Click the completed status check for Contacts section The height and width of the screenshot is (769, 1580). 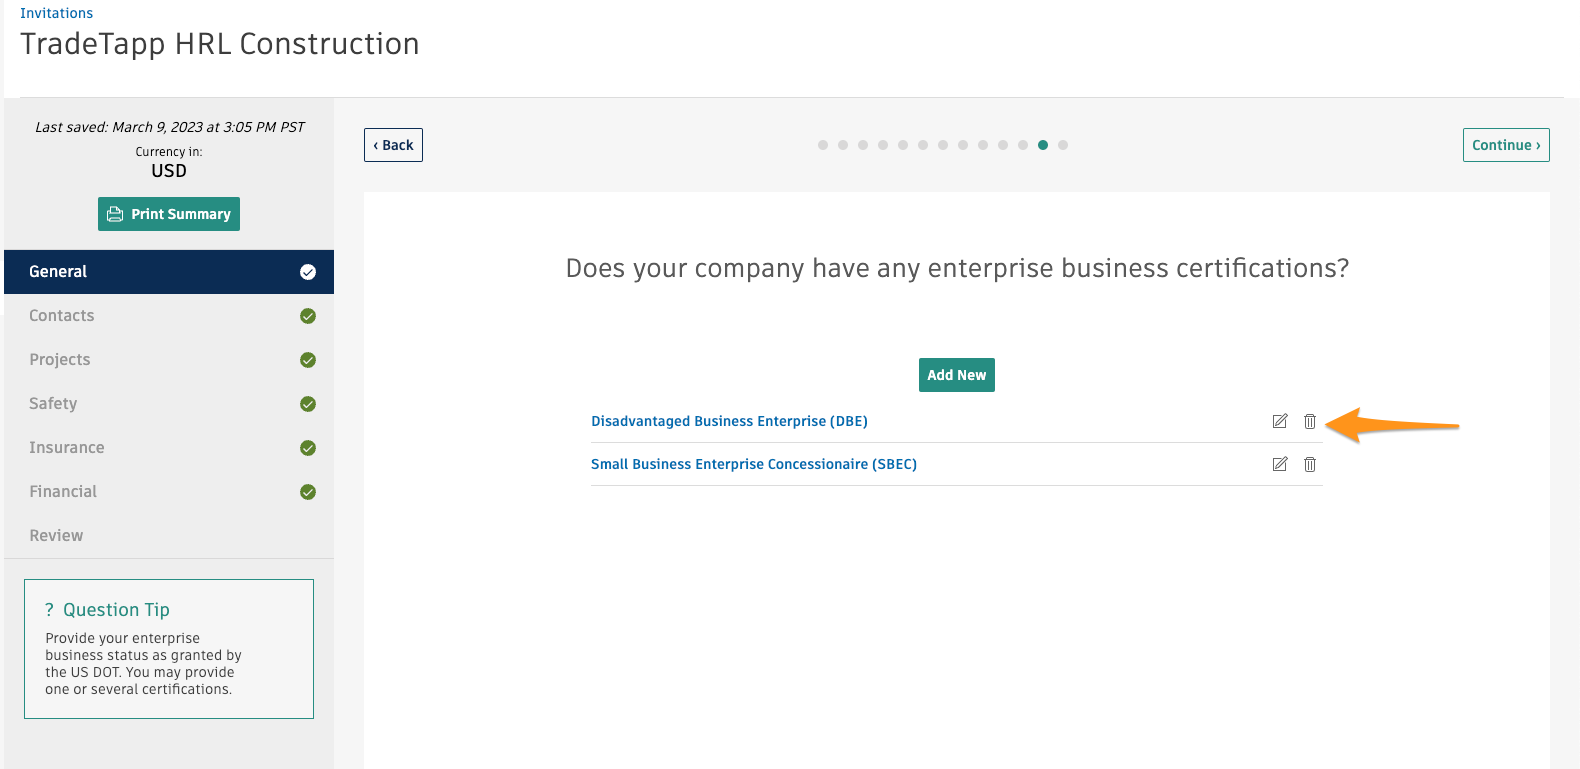tap(307, 315)
